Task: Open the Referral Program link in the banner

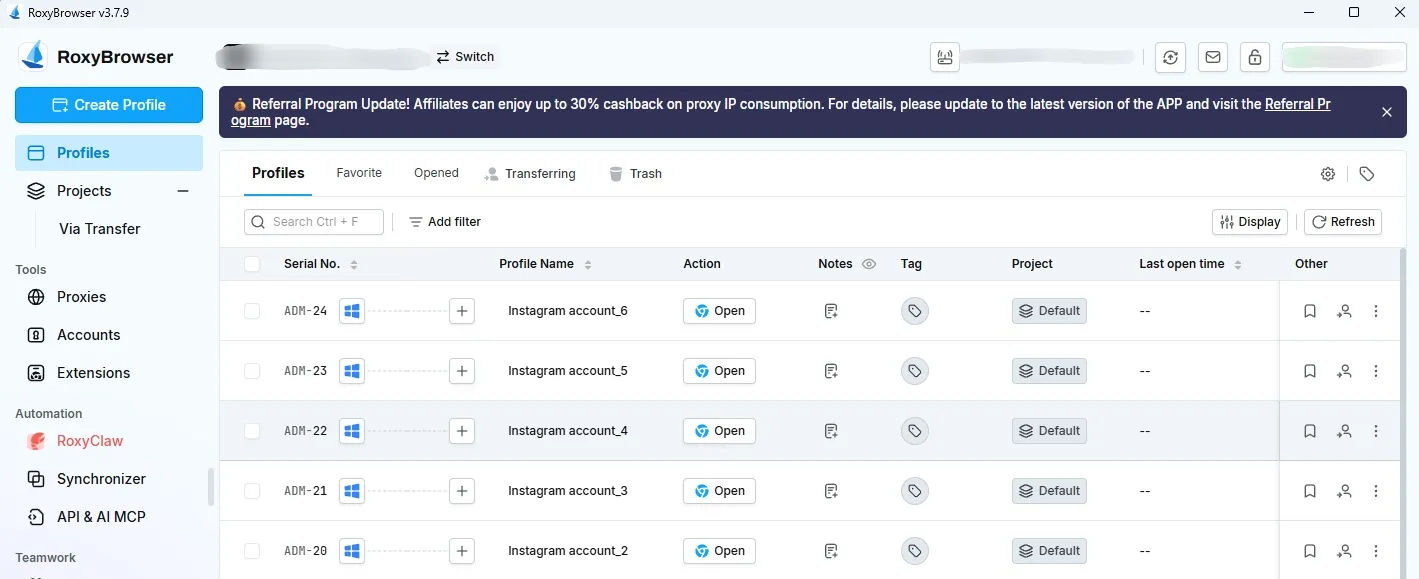Action: 1297,104
